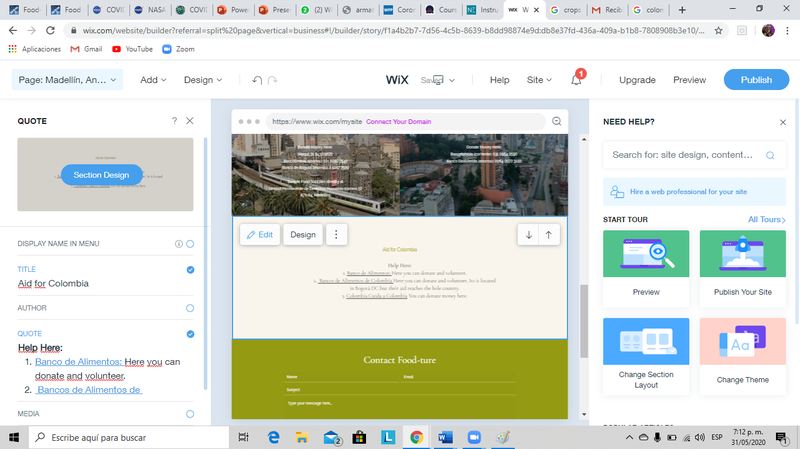This screenshot has height=449, width=800.
Task: Click Connect Your Domain link
Action: pos(398,121)
